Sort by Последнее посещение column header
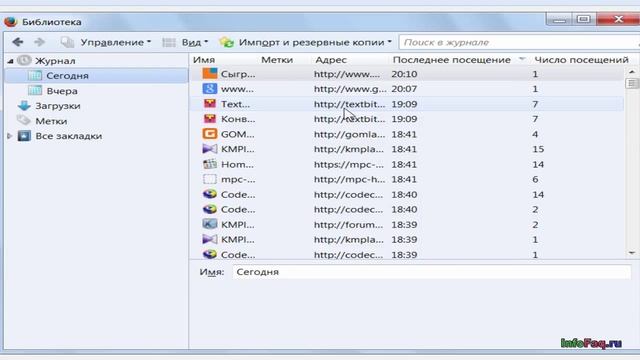The height and width of the screenshot is (360, 640). (x=451, y=60)
